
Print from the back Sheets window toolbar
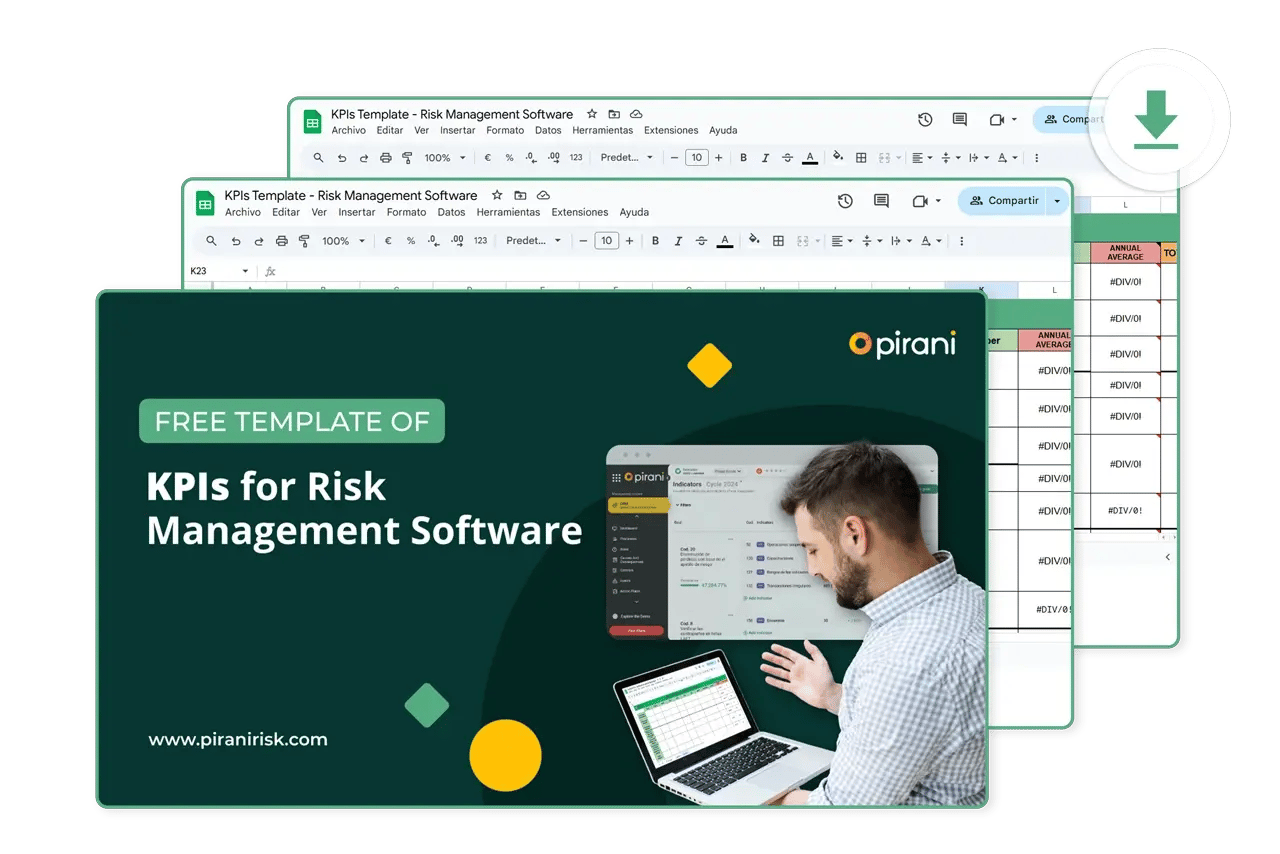[x=386, y=158]
